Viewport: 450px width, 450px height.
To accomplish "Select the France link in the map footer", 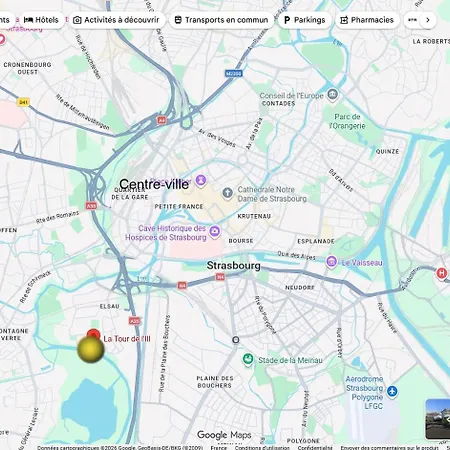I will point(218,447).
